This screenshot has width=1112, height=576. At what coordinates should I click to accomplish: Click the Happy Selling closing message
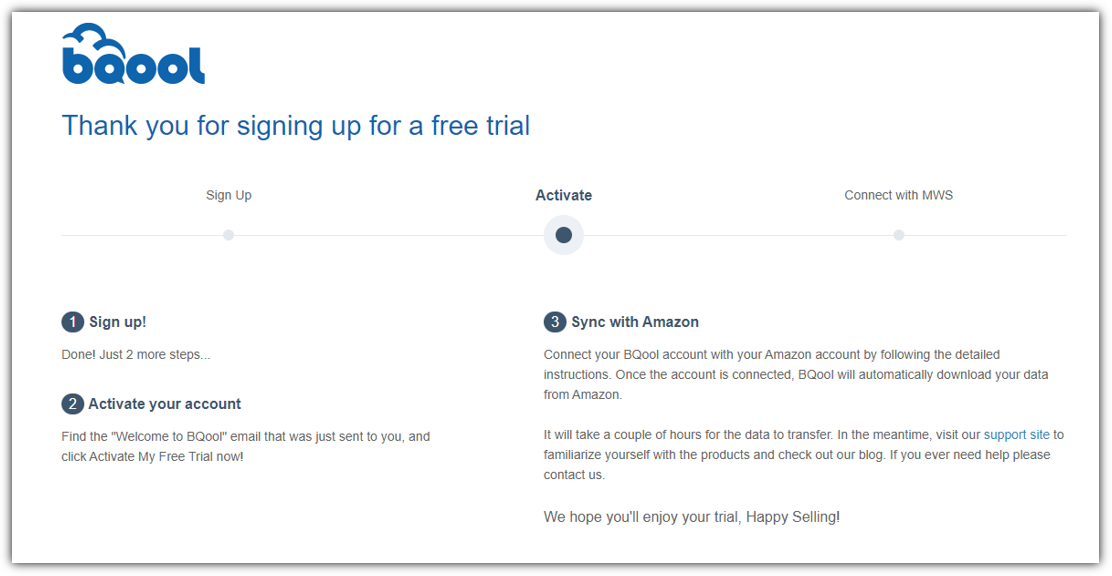coord(691,517)
